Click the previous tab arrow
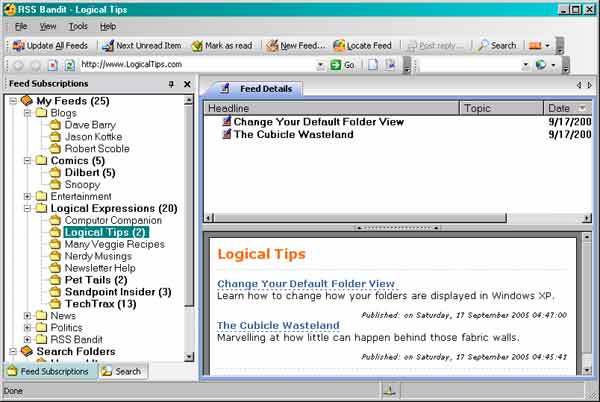This screenshot has height=402, width=600. pyautogui.click(x=579, y=85)
